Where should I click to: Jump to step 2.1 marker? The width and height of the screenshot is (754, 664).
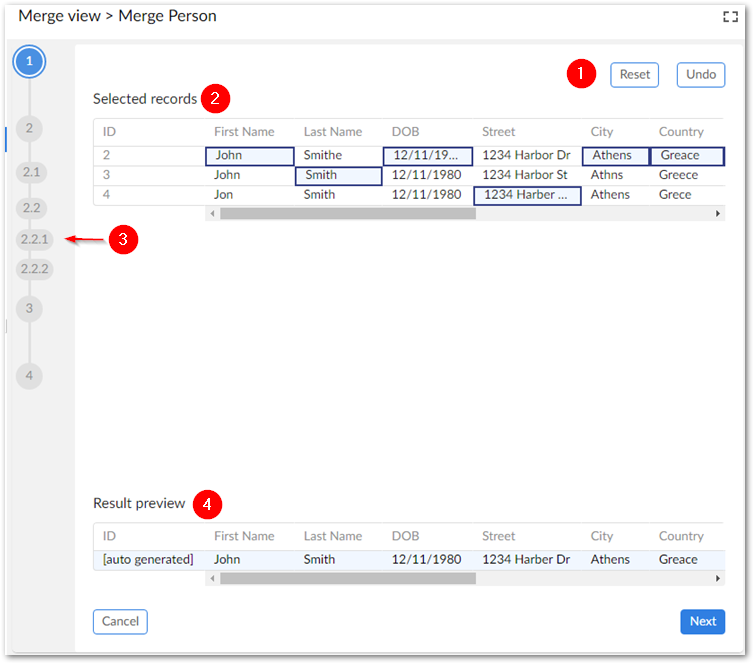coord(31,172)
